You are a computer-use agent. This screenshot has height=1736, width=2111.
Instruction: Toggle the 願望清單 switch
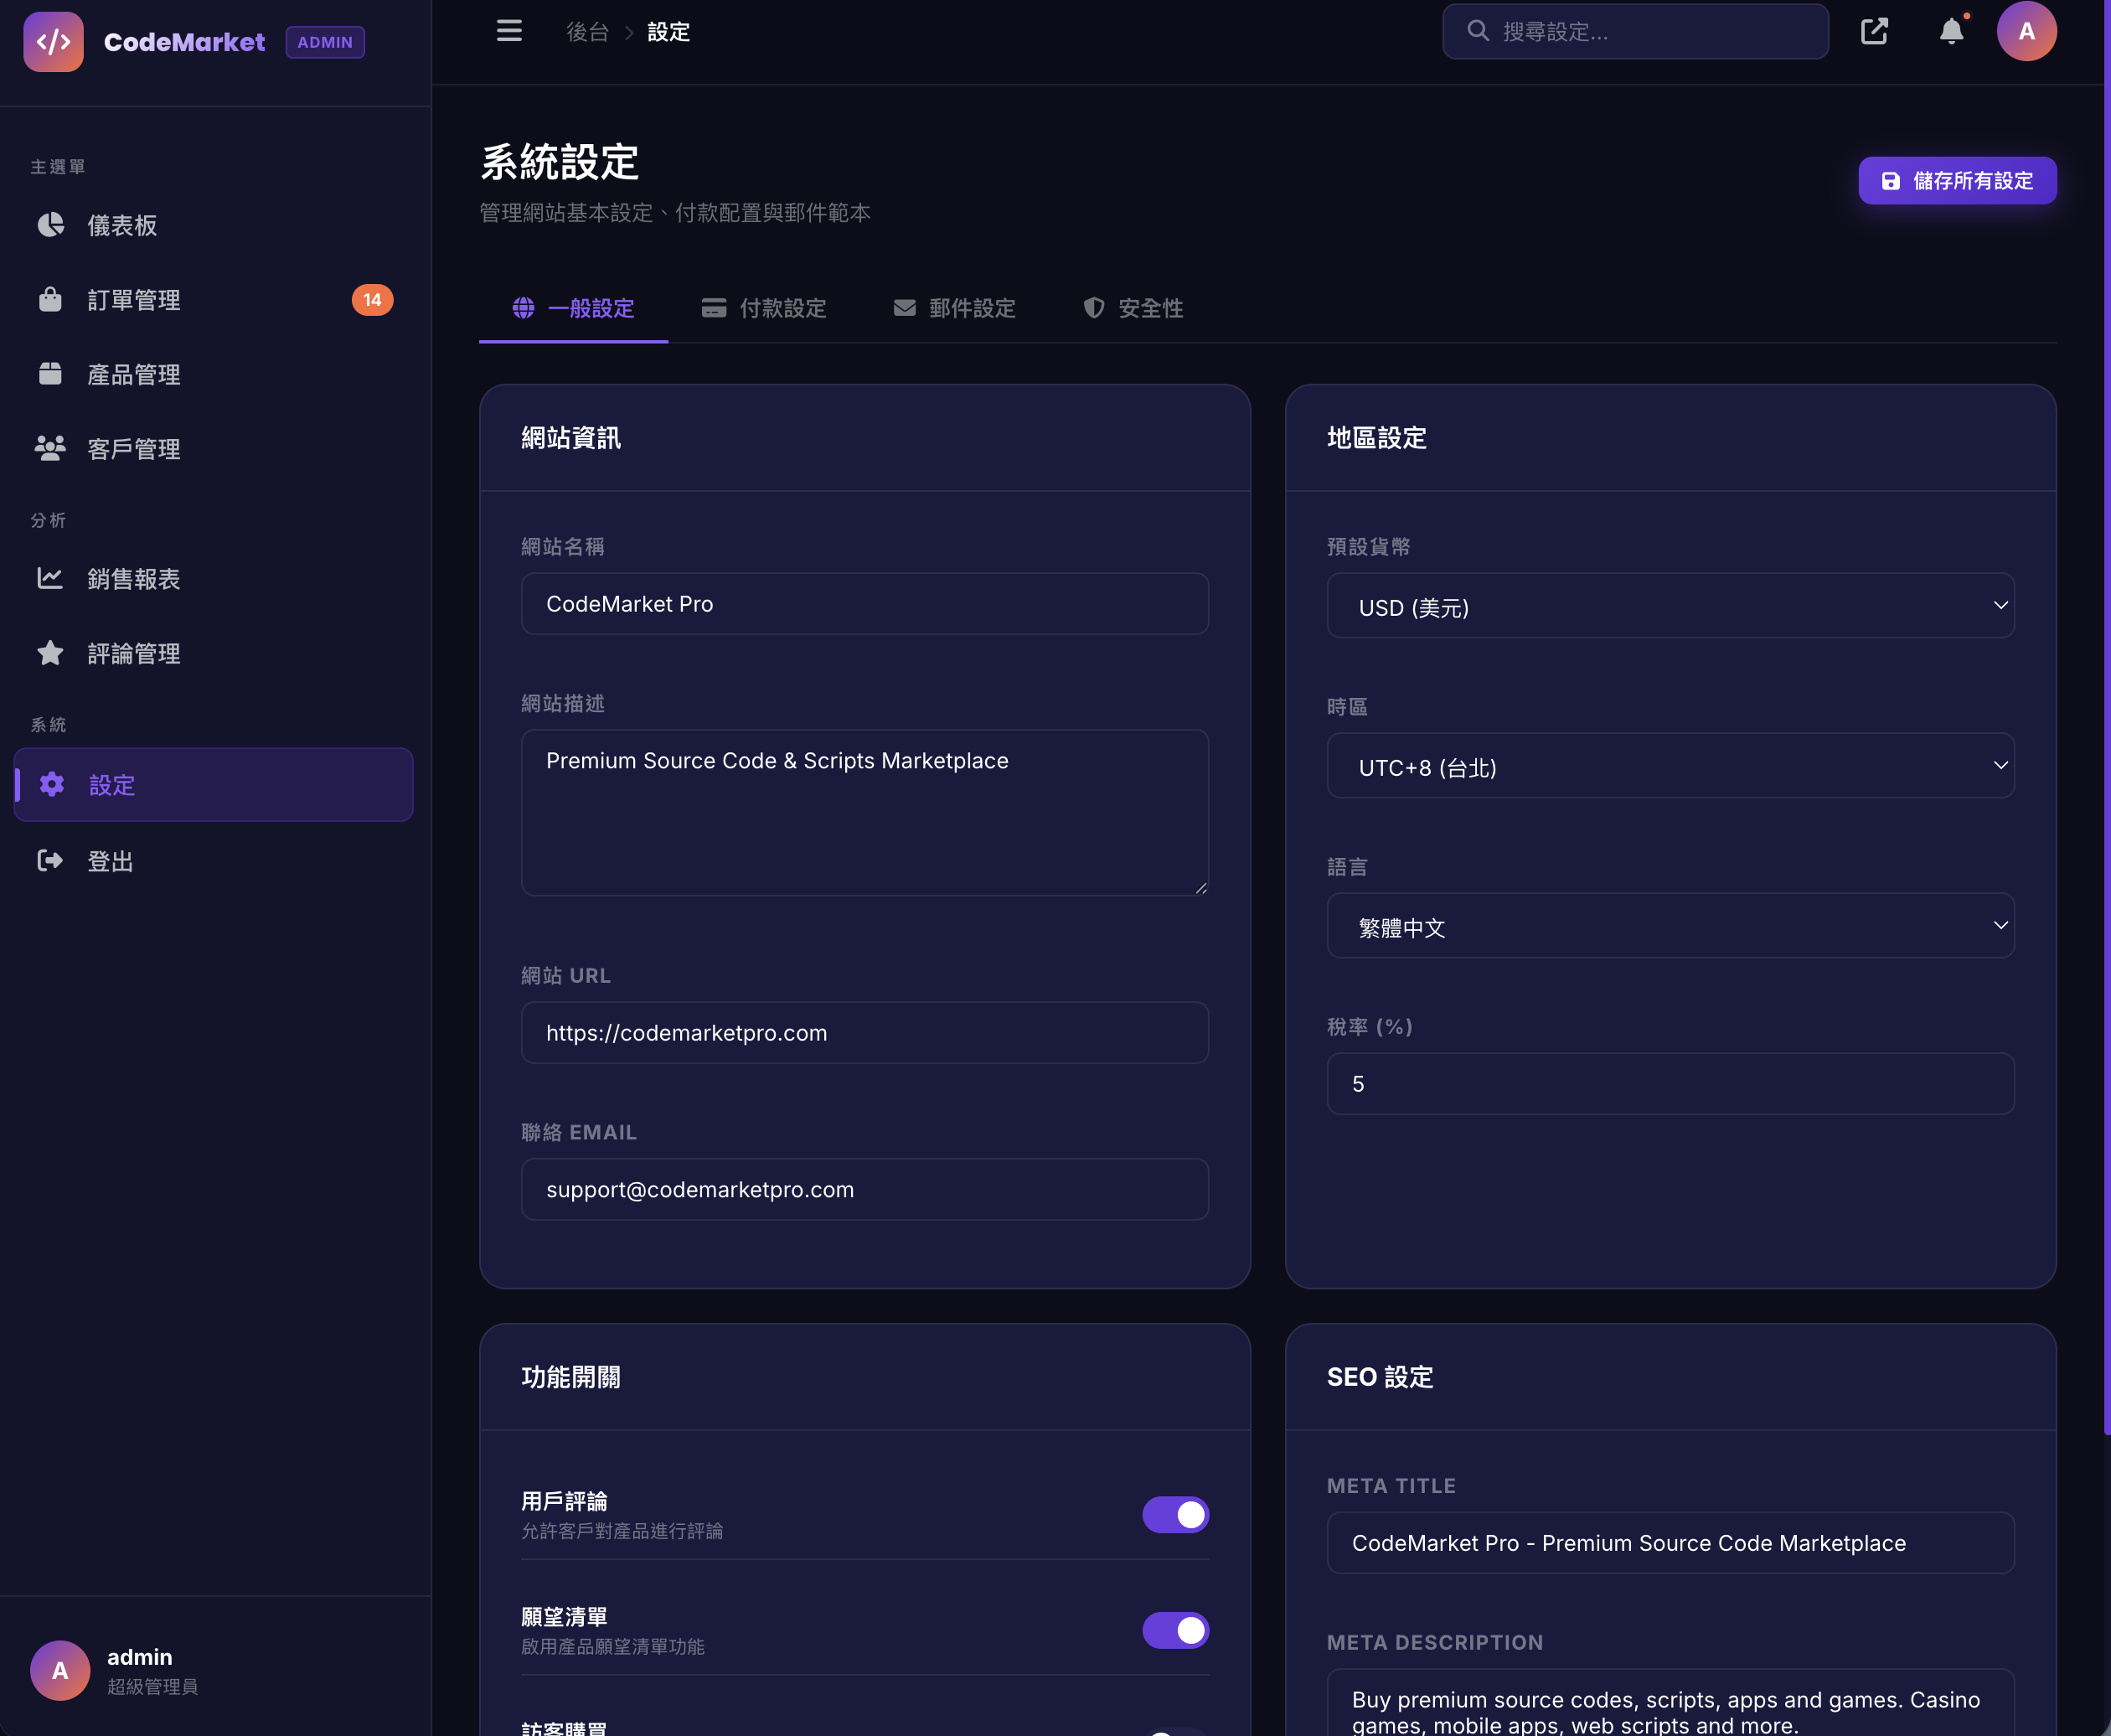click(1175, 1630)
